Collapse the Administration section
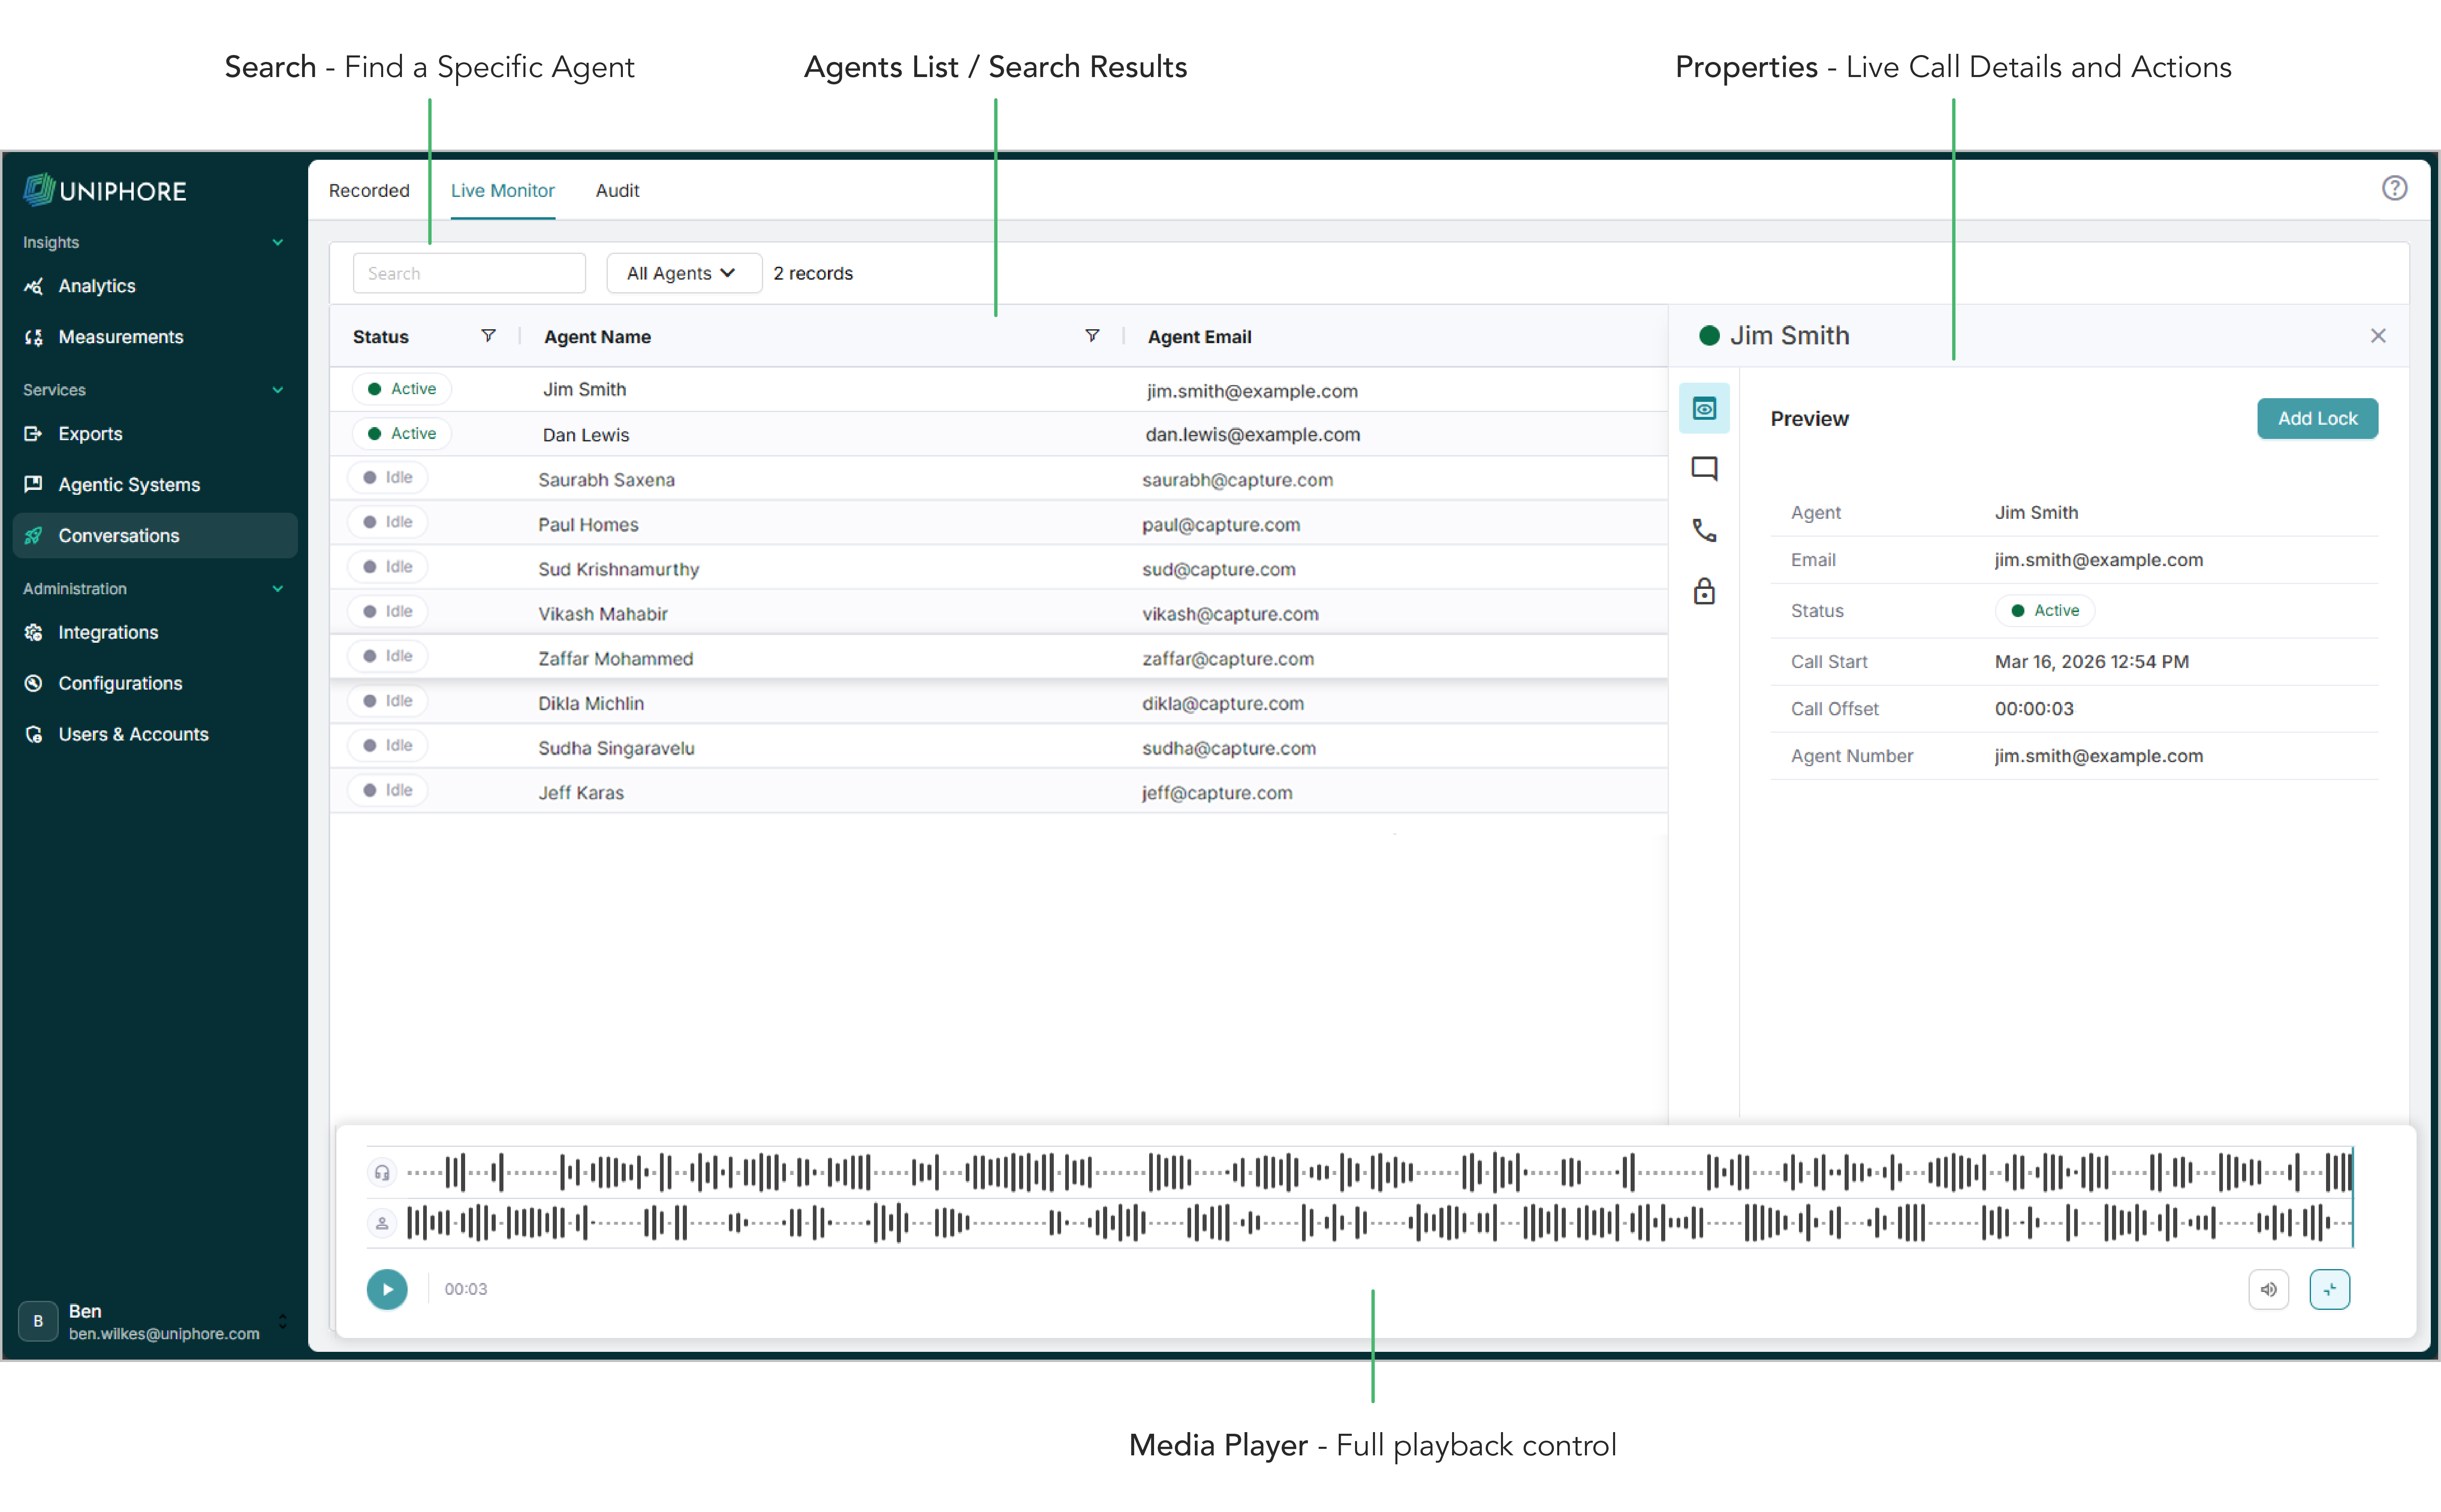The height and width of the screenshot is (1512, 2441). 277,588
